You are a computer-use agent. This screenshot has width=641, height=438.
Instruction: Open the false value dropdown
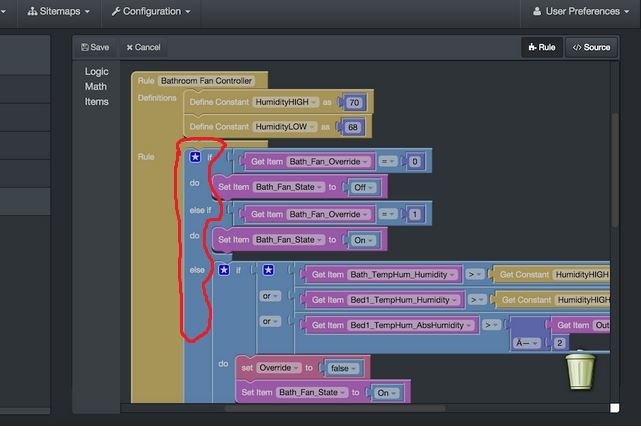(343, 368)
